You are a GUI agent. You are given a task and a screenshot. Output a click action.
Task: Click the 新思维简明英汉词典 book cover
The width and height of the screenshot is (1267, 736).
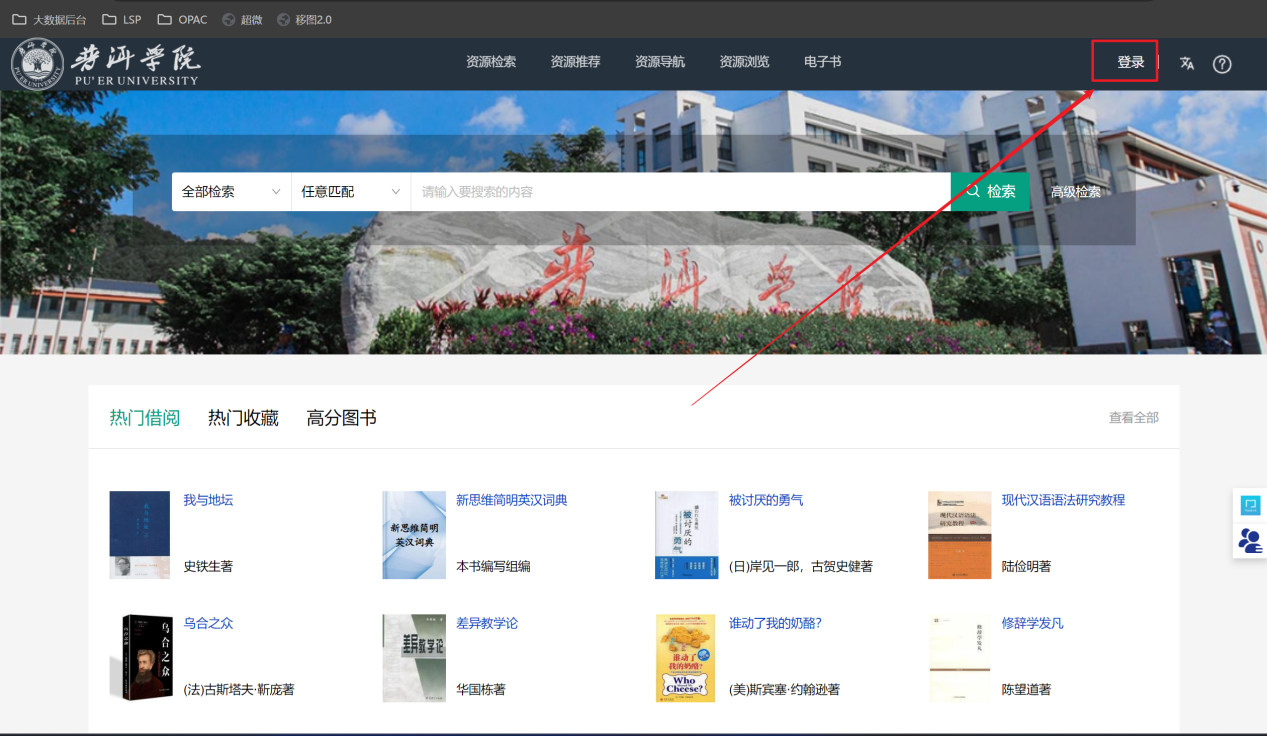click(414, 535)
